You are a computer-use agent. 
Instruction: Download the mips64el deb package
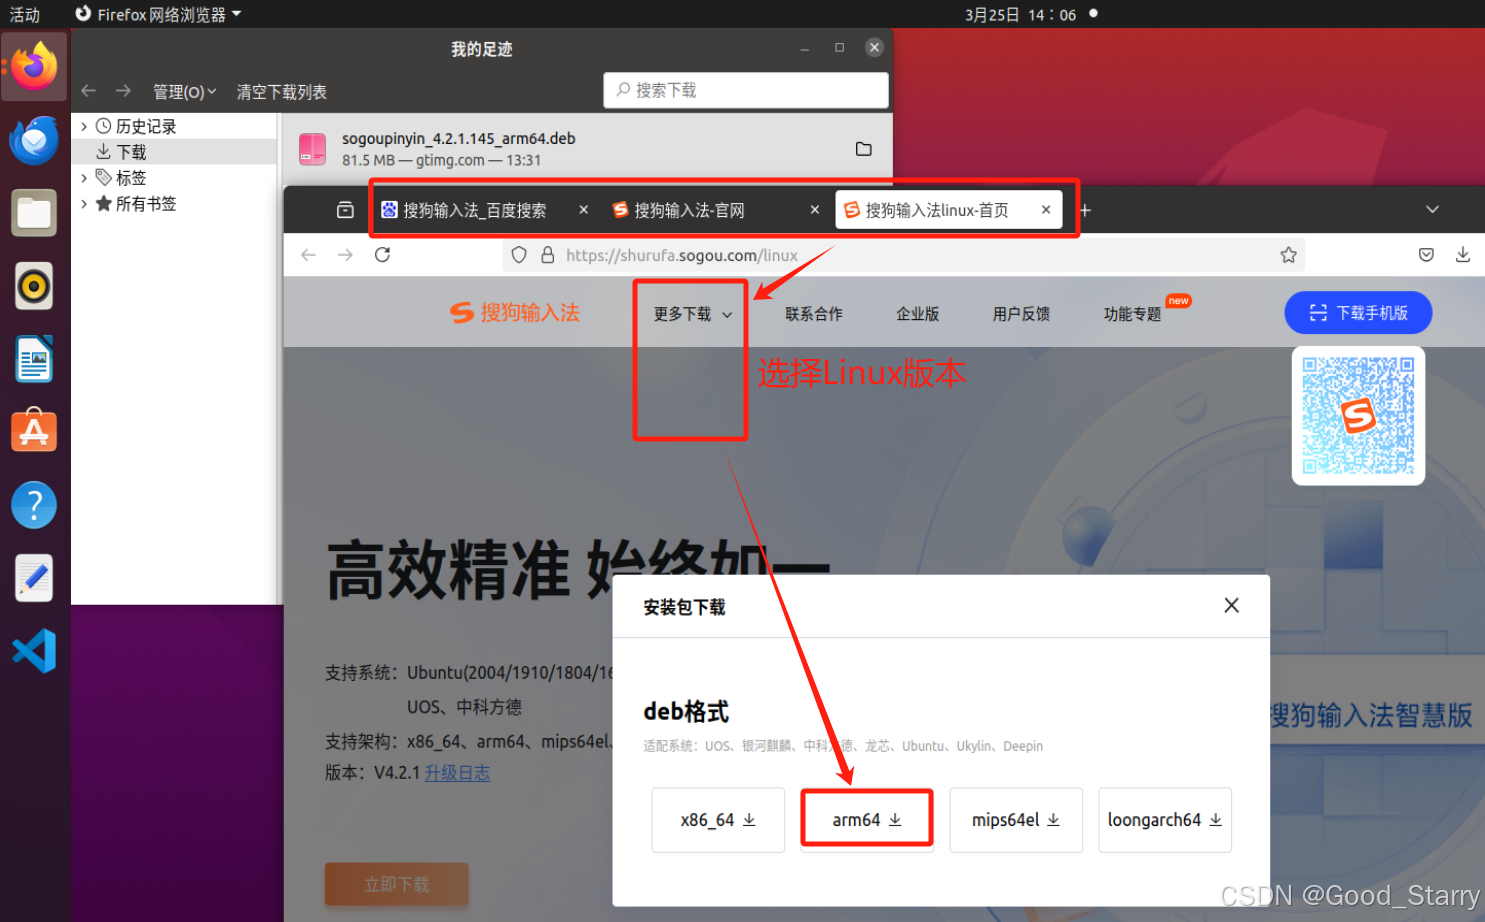pos(1016,820)
